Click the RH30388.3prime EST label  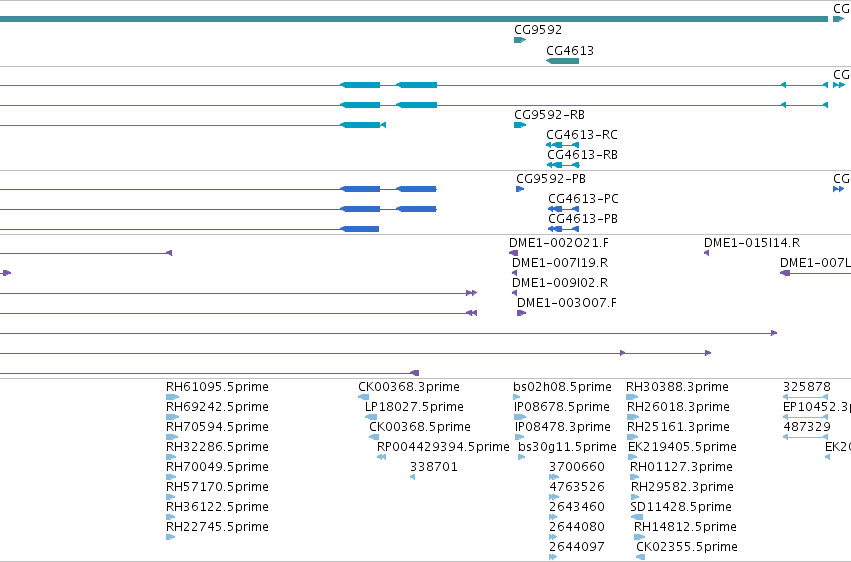pos(677,387)
